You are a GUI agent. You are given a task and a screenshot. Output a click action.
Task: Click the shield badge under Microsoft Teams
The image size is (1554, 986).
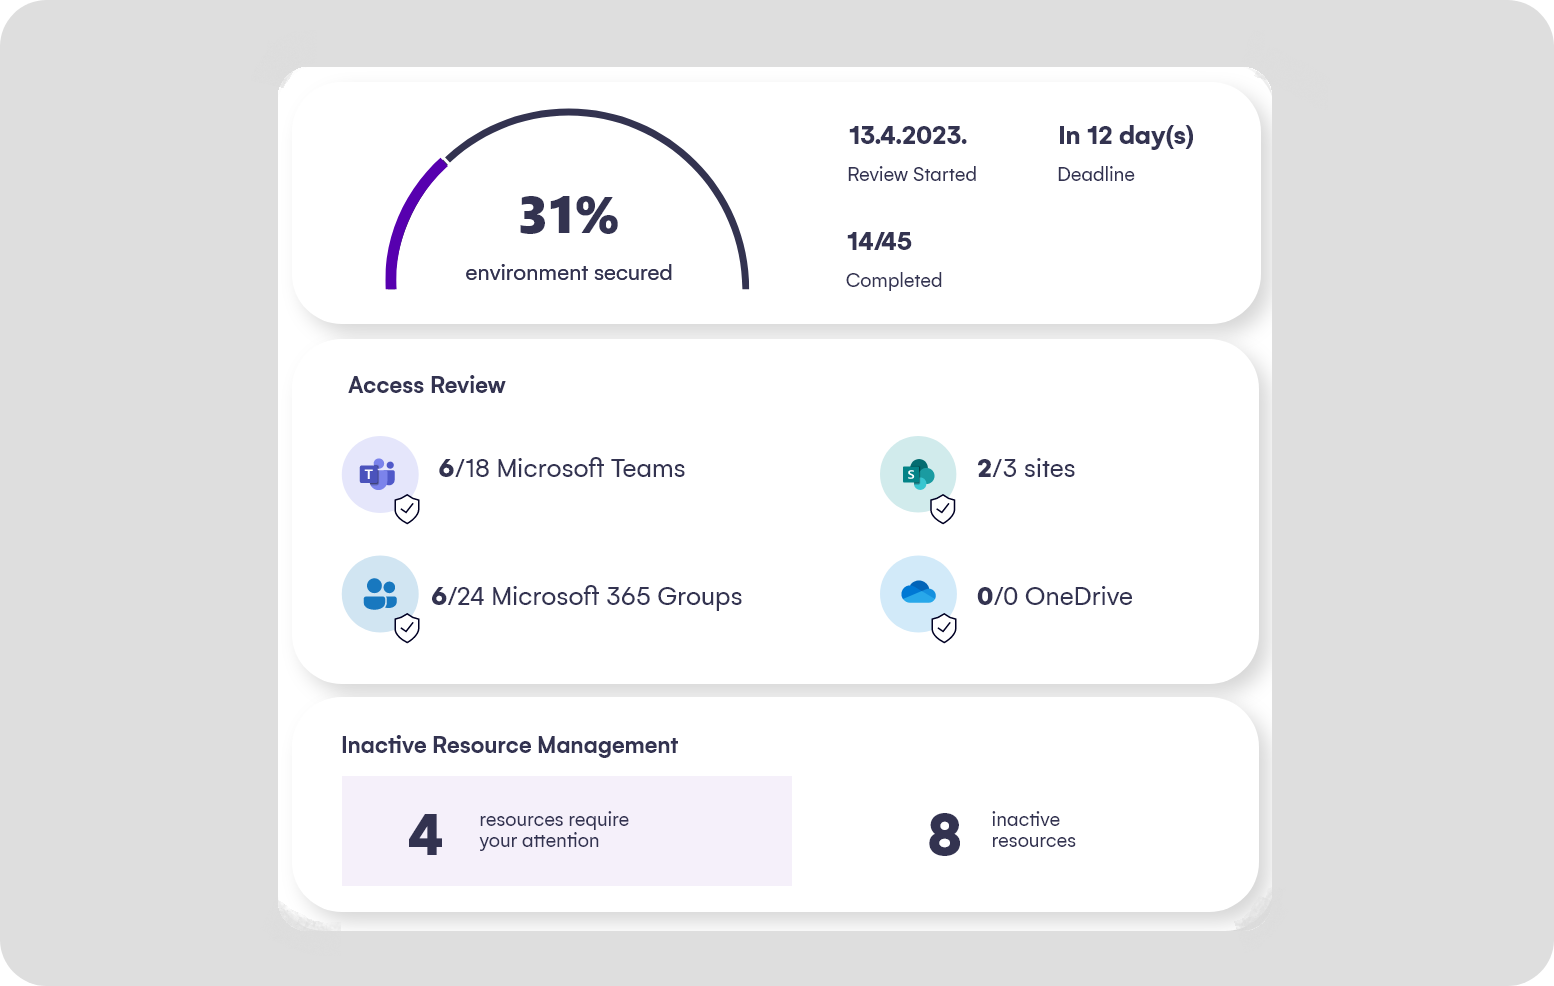(x=406, y=509)
